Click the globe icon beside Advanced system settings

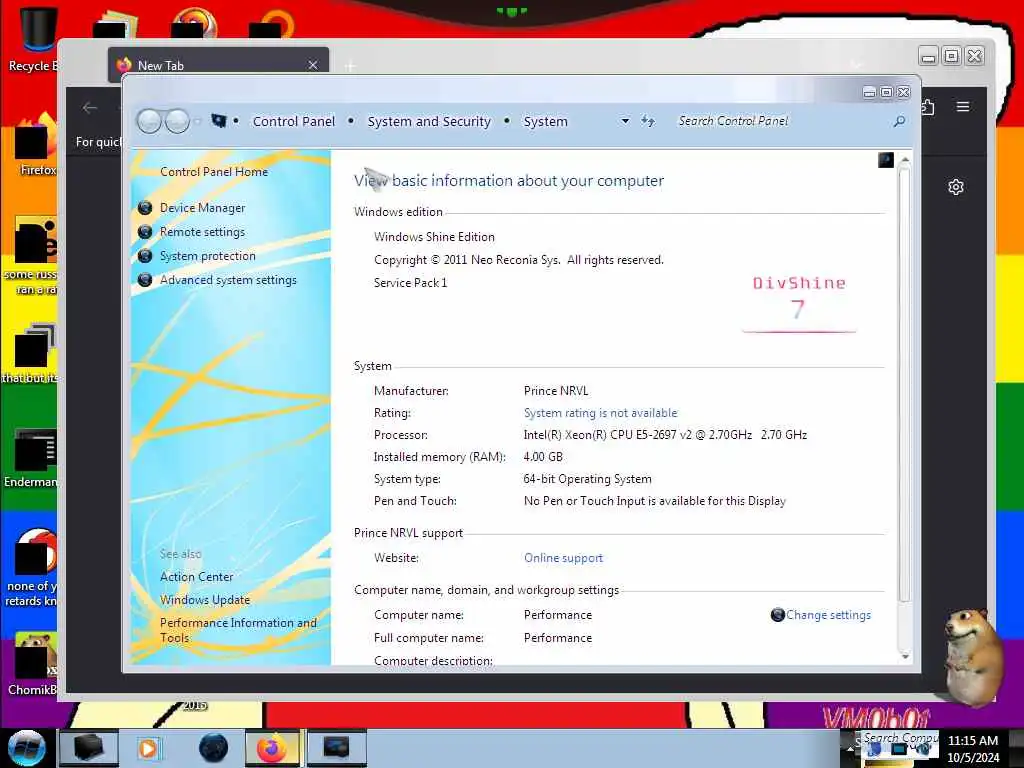pos(145,280)
